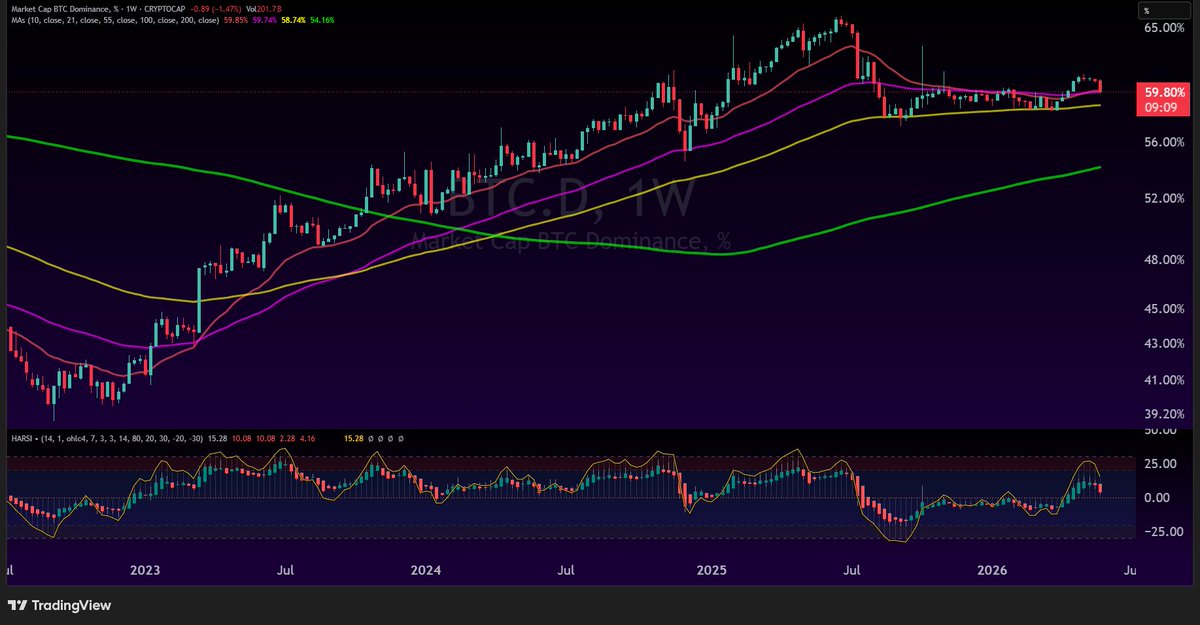Select the HARSI indicator legend title
The width and height of the screenshot is (1200, 625).
coord(107,438)
